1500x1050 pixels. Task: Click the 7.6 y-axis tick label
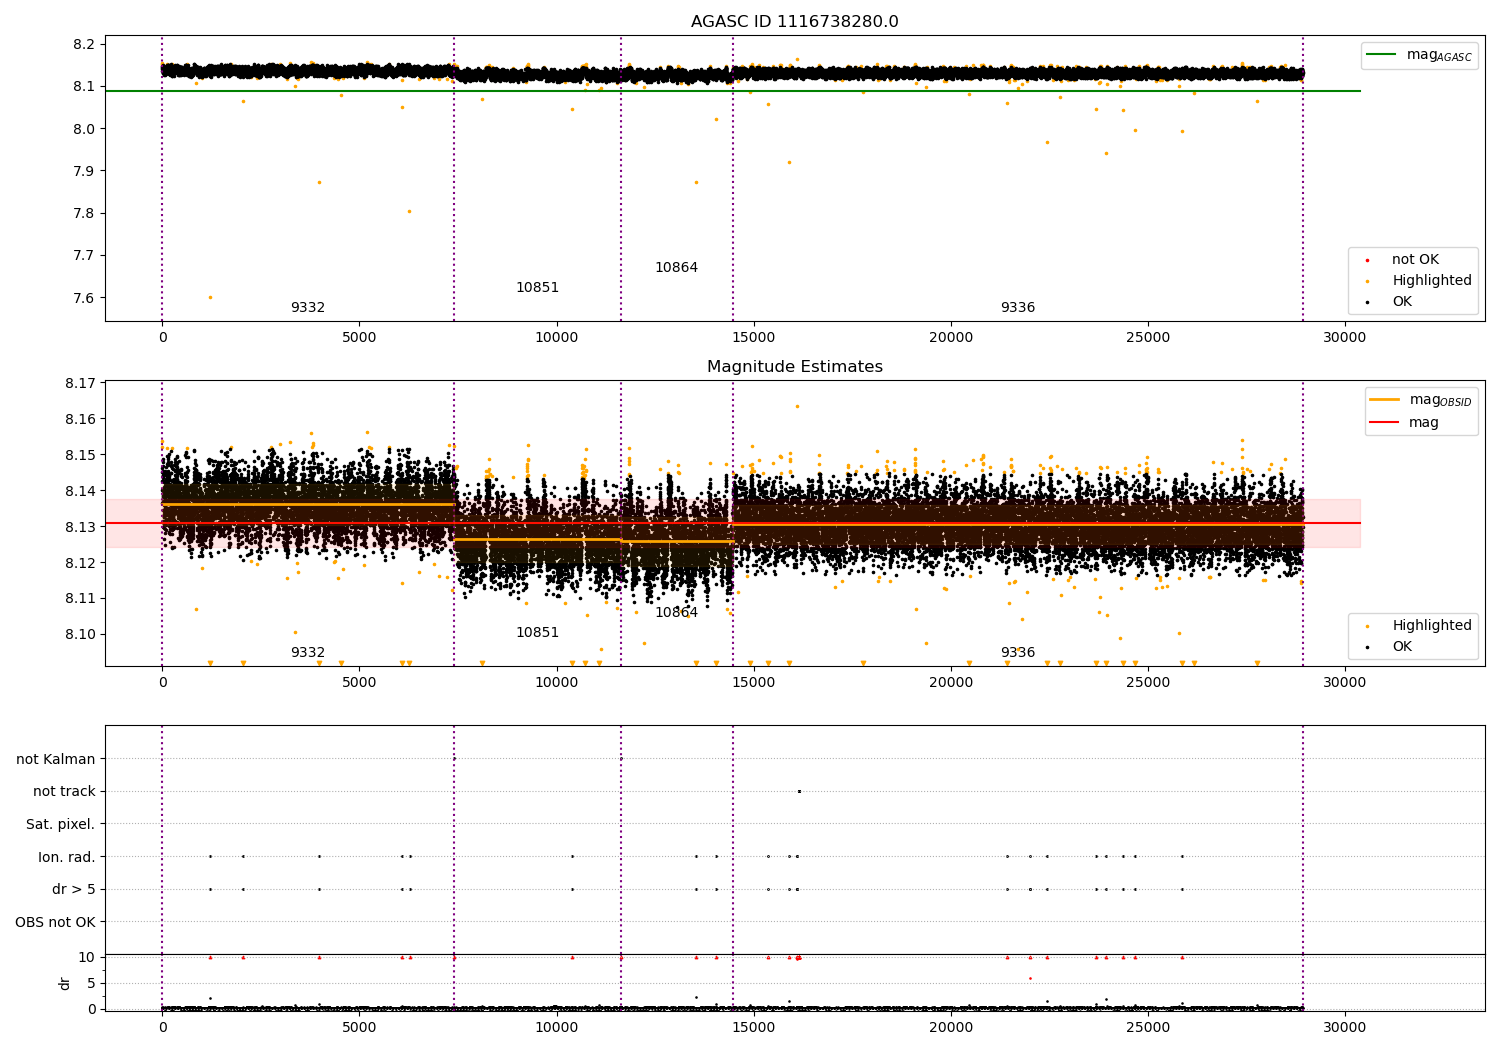pos(84,298)
